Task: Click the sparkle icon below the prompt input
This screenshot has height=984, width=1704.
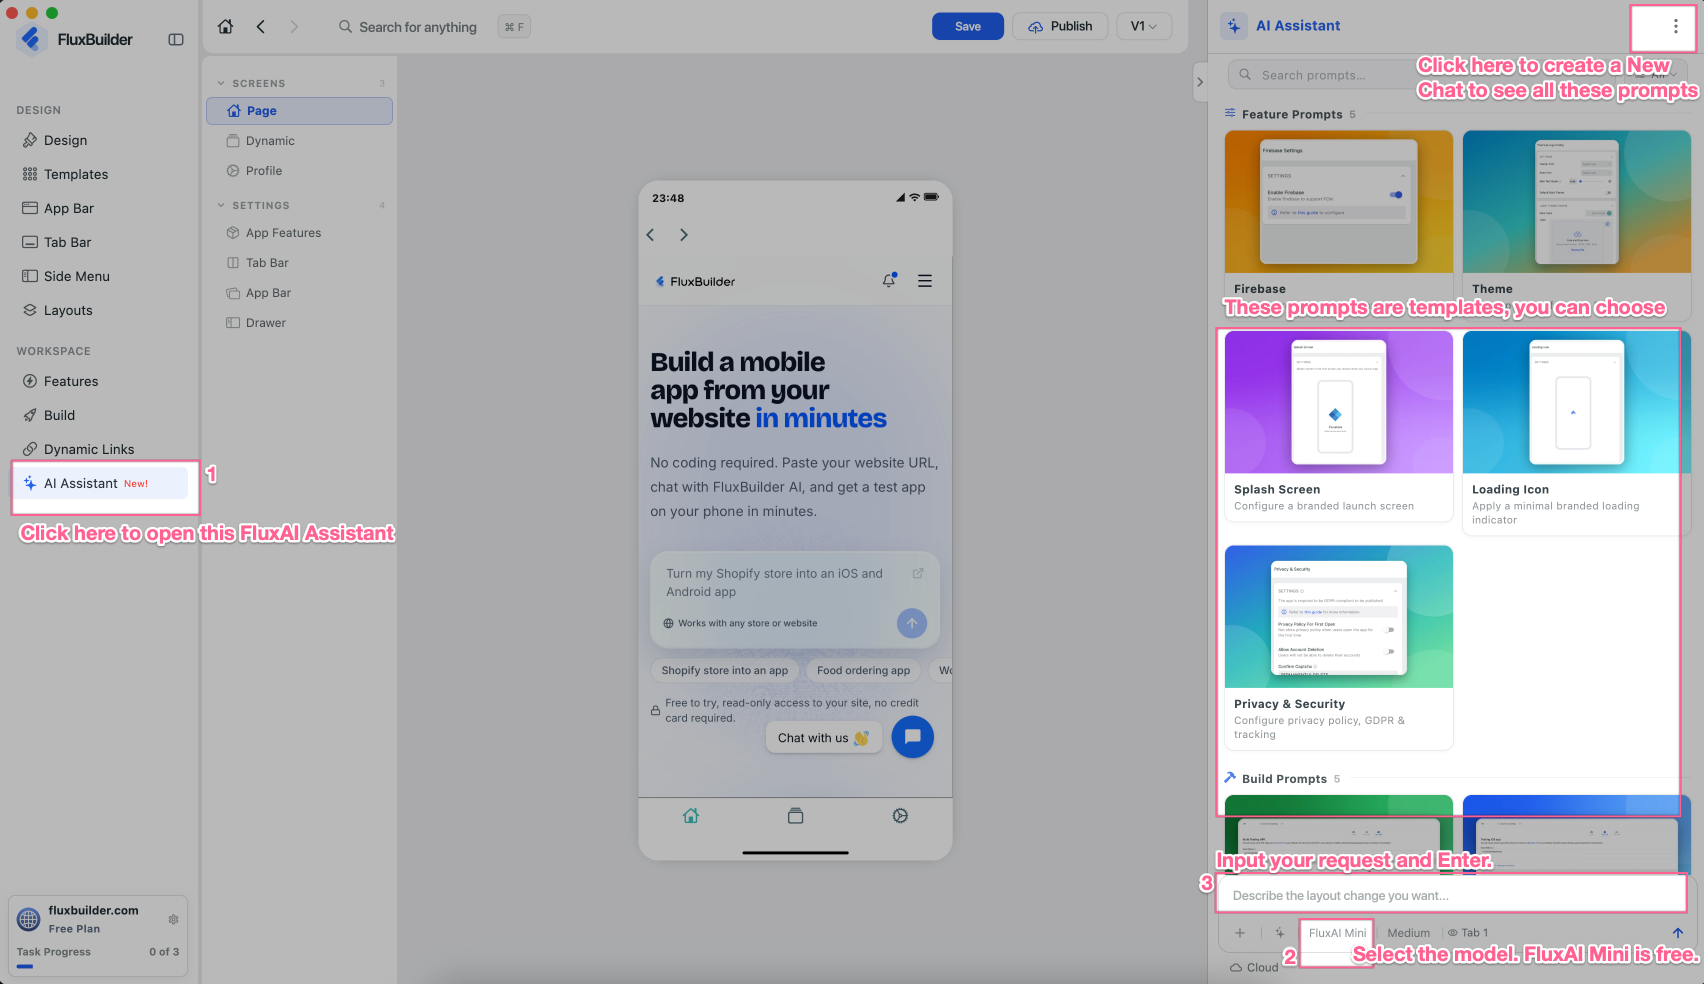Action: coord(1280,933)
